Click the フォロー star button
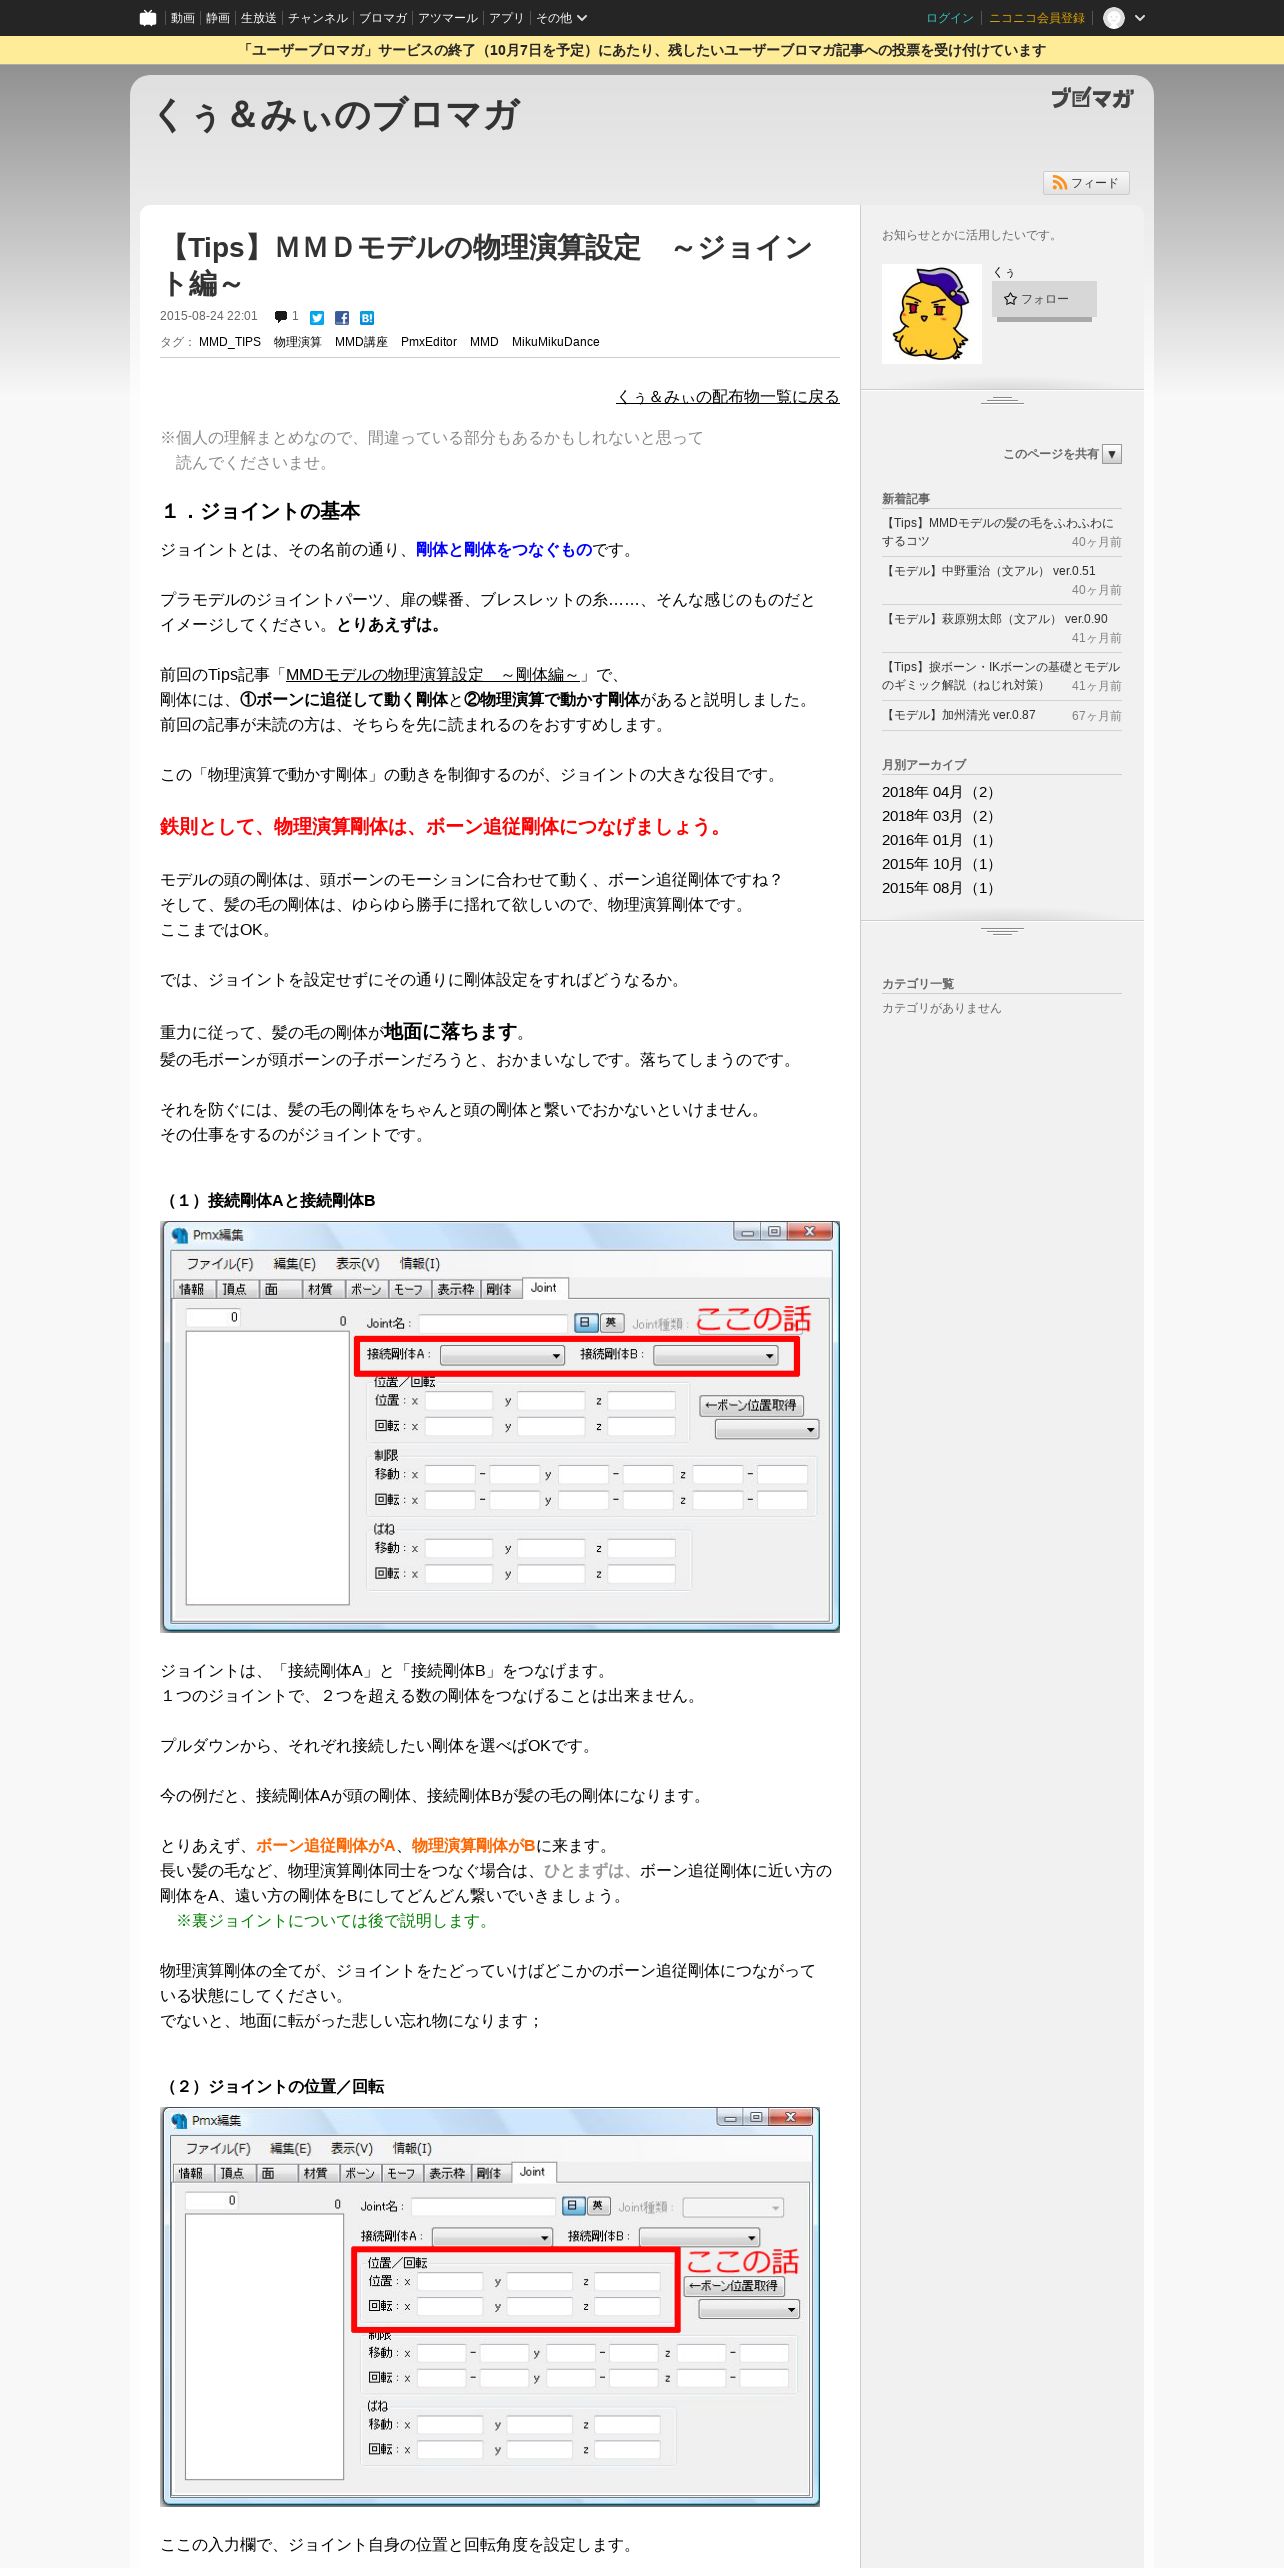This screenshot has height=2568, width=1284. (1044, 299)
